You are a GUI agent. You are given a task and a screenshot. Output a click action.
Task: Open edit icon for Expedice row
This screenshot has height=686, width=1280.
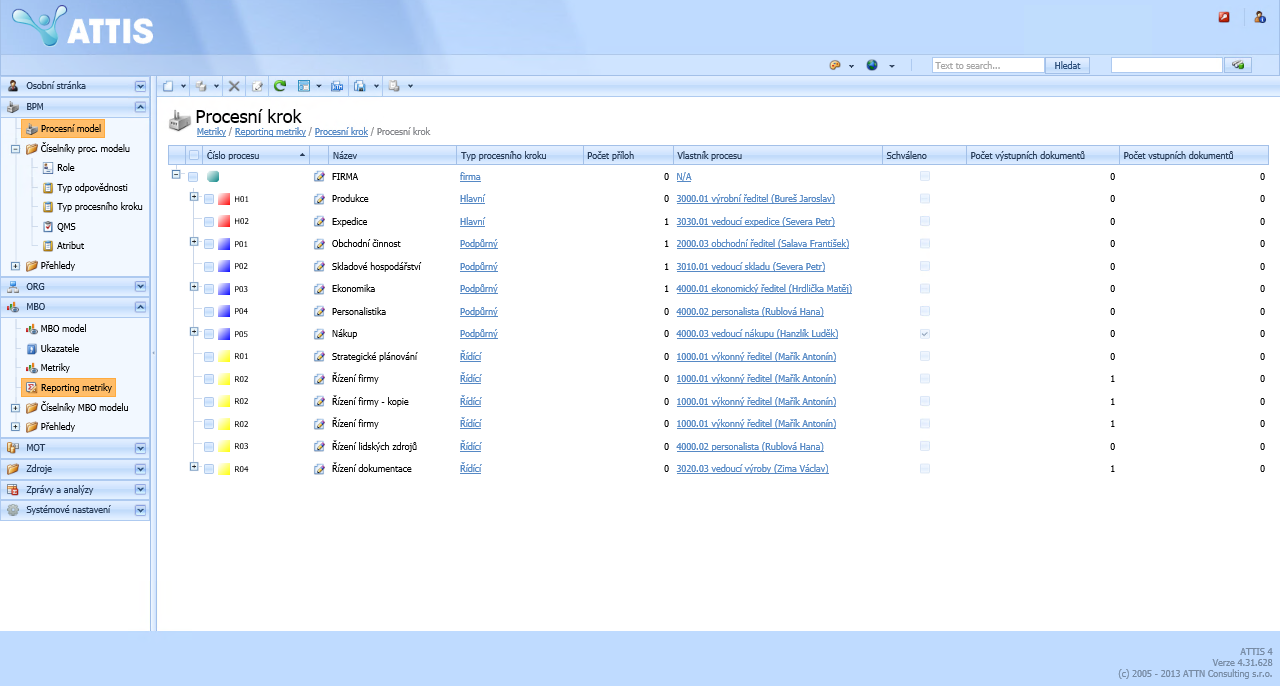(320, 221)
